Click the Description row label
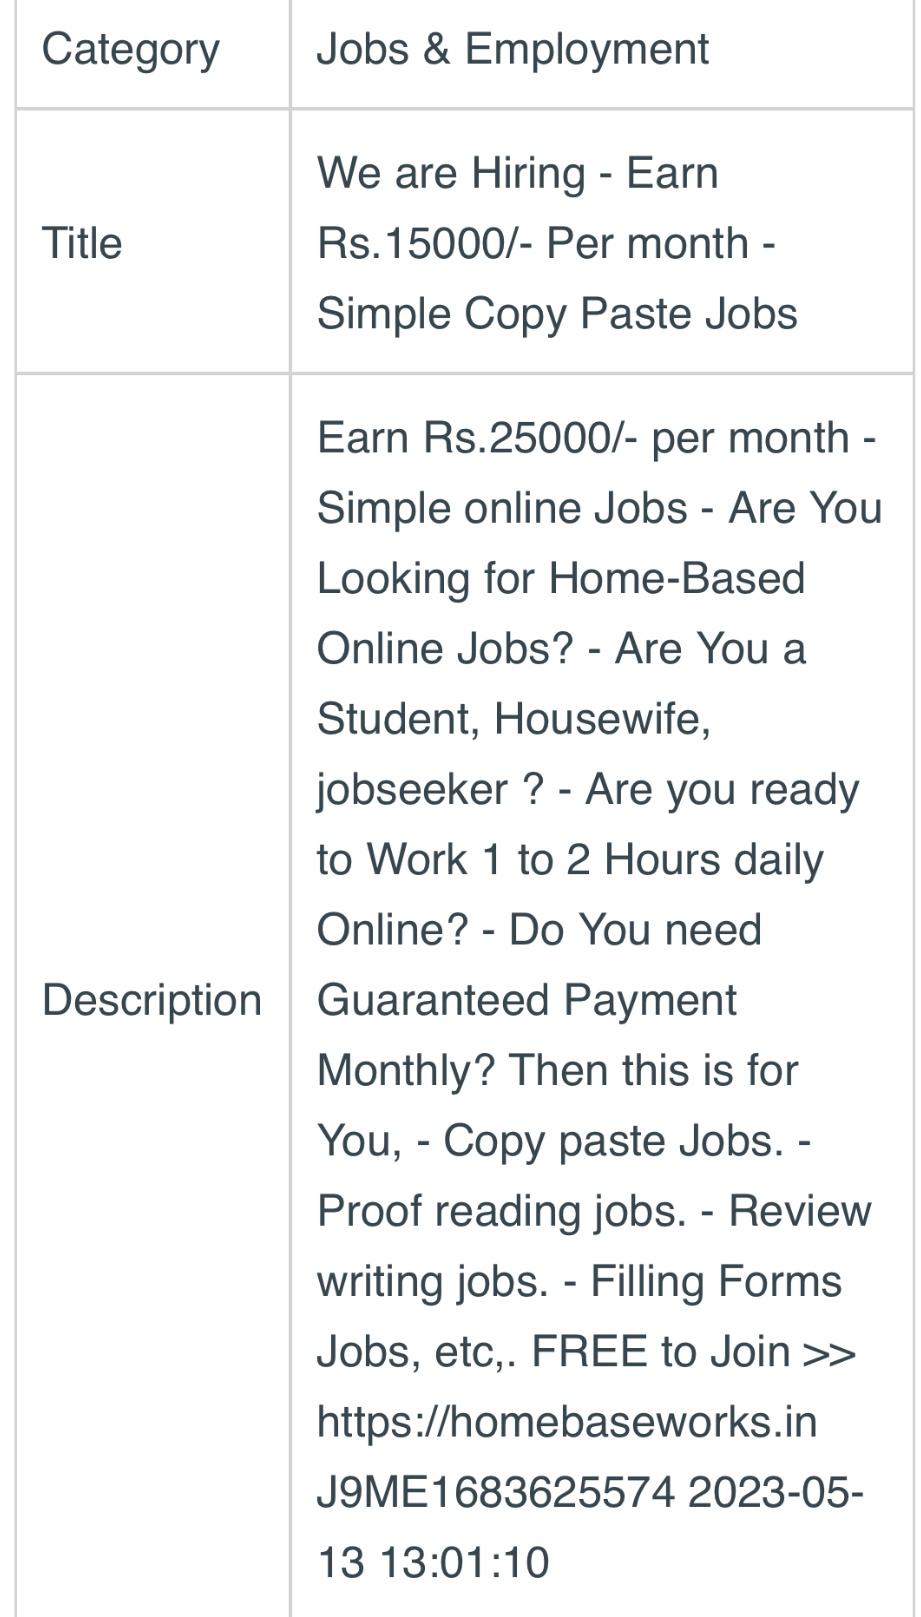 (152, 1000)
